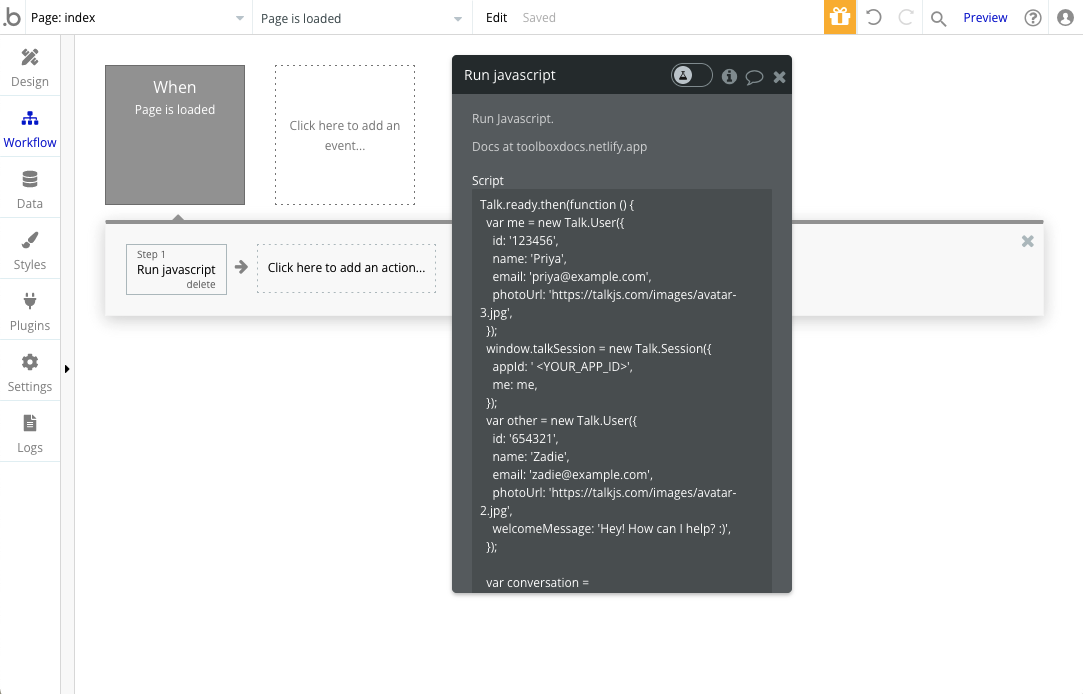This screenshot has width=1083, height=694.
Task: Open the Design tab
Action: [30, 68]
